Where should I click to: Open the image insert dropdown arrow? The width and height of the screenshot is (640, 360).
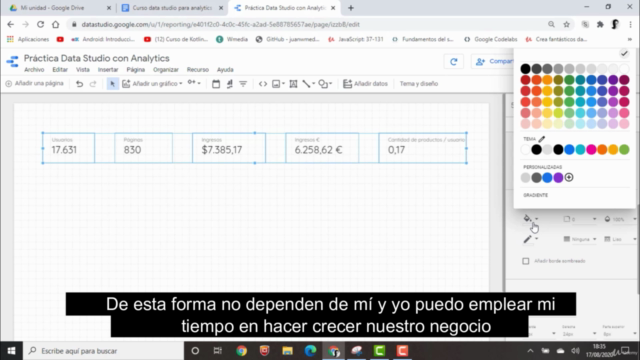point(283,84)
